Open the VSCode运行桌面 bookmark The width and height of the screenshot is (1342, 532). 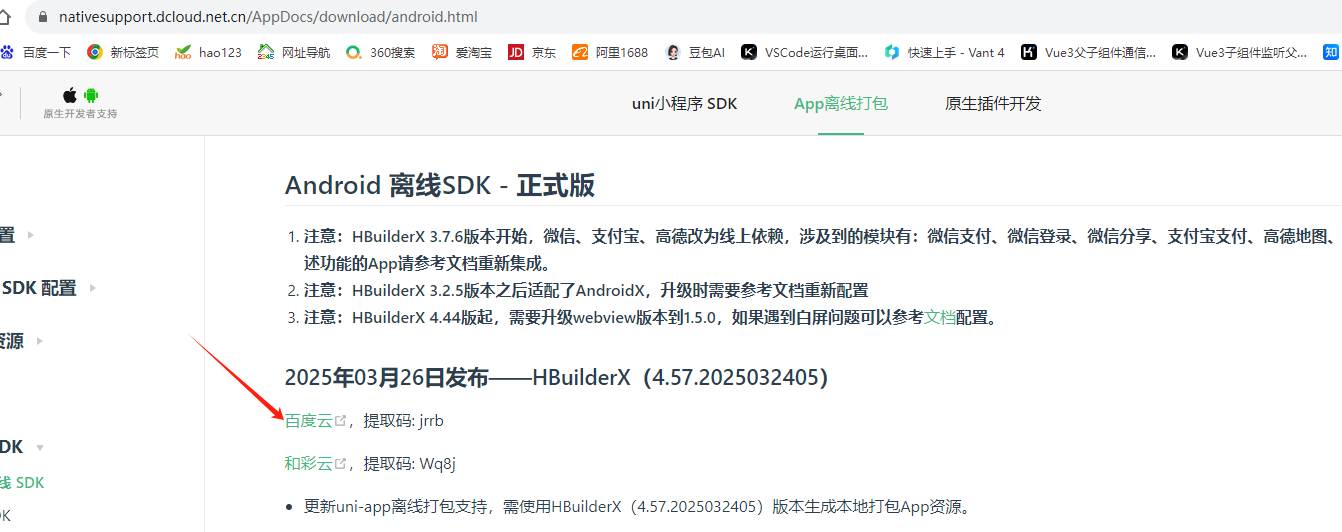tap(805, 52)
